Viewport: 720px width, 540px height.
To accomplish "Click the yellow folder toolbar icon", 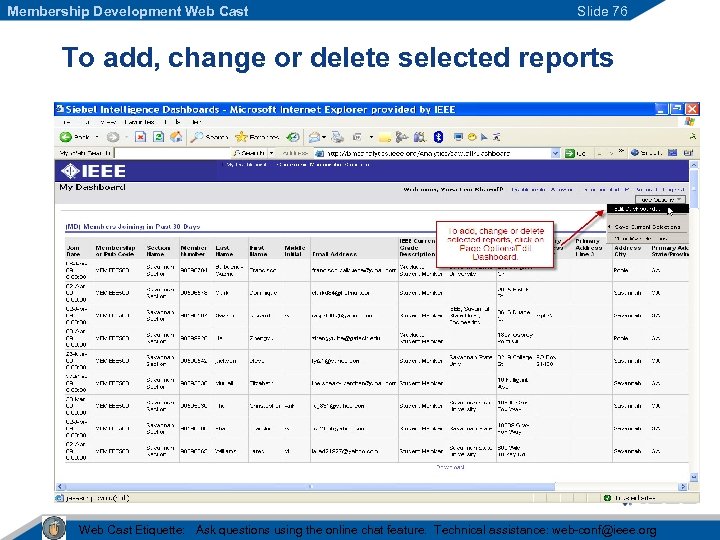I will point(385,137).
